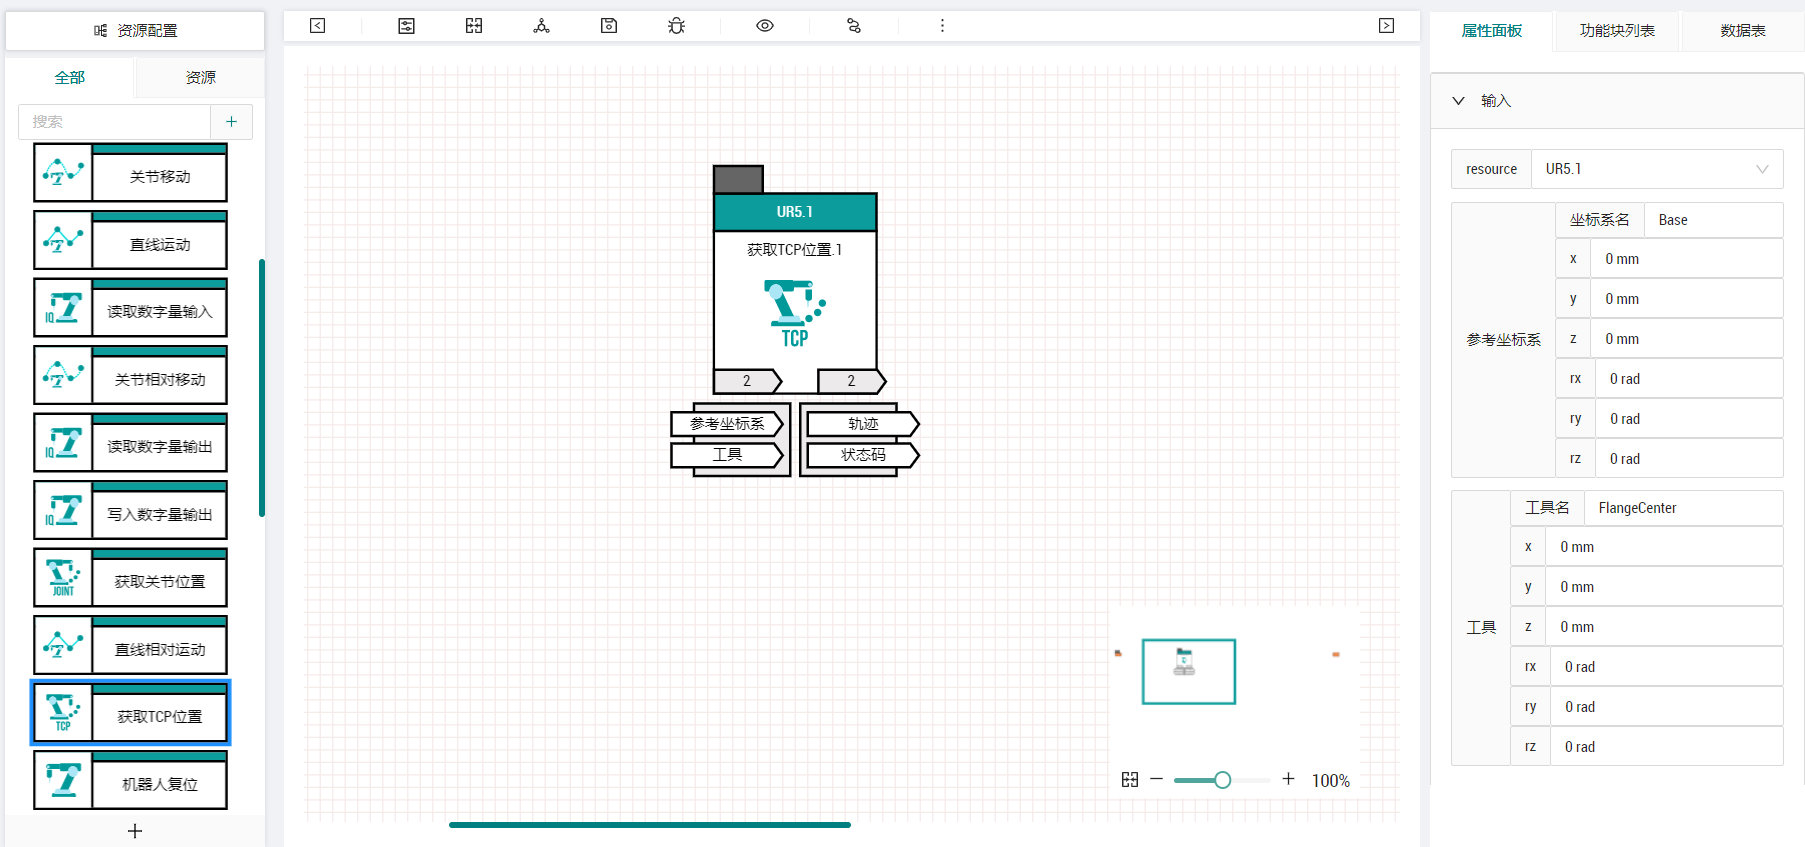
Task: Edit the 参考坐标系 rz value field
Action: point(1689,459)
